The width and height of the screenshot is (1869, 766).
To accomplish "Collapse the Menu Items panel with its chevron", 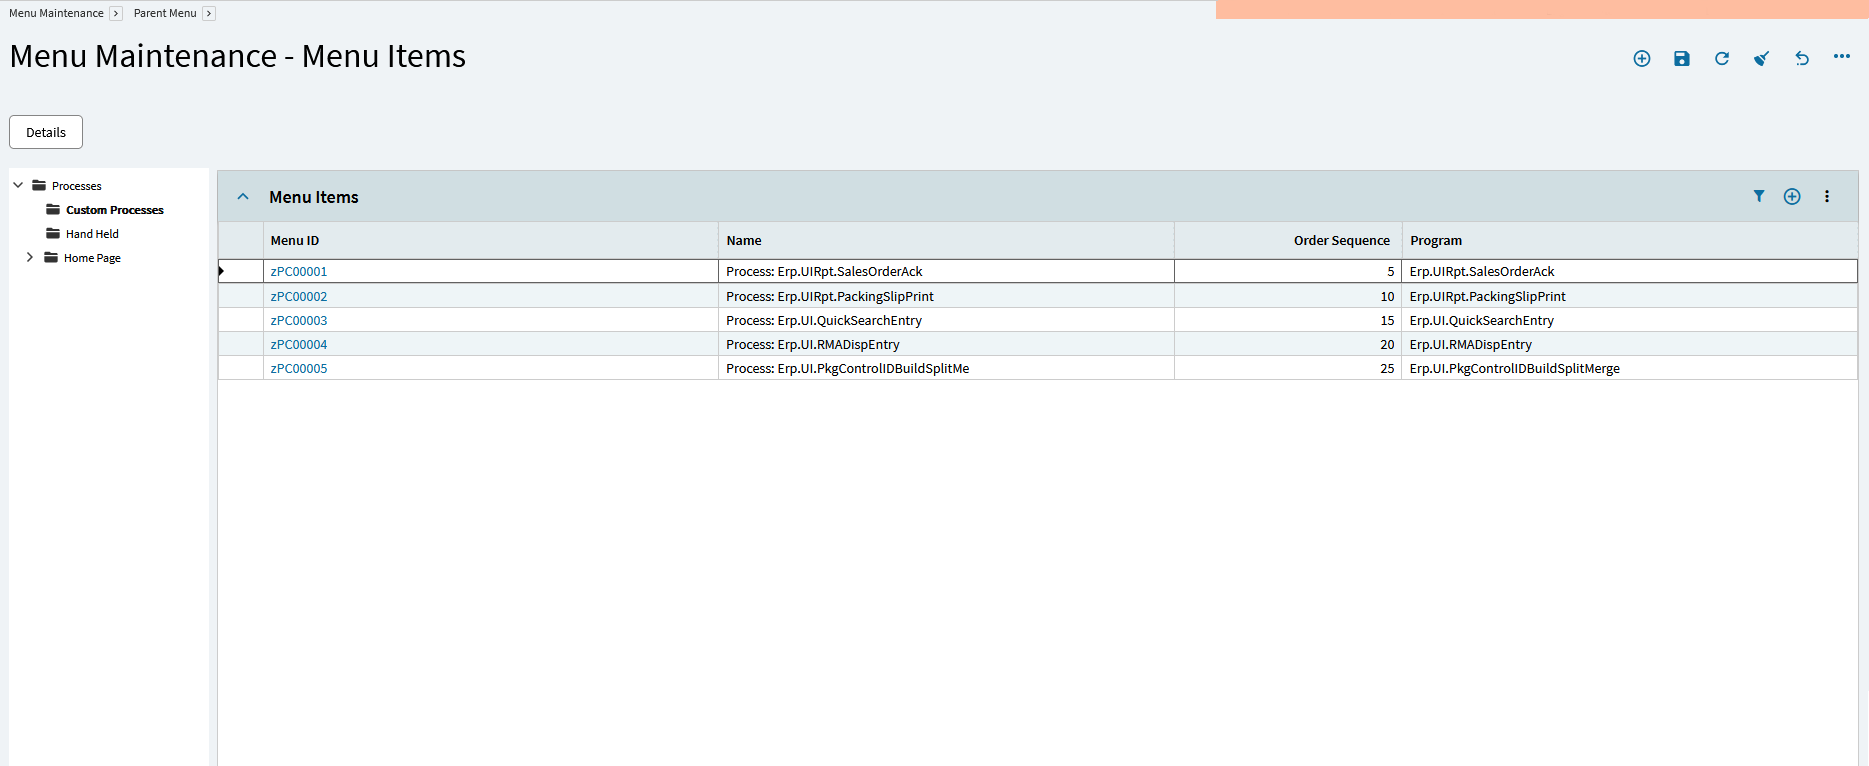I will click(243, 197).
